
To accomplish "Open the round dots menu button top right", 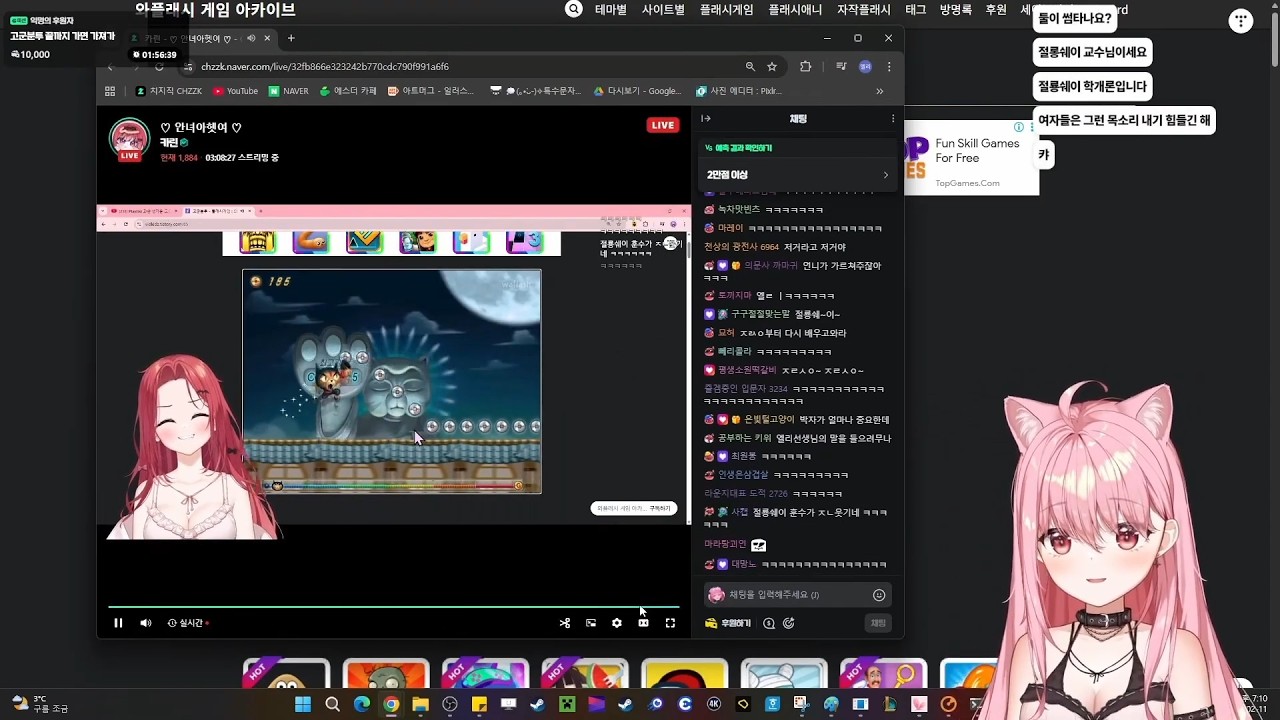I will point(1241,21).
